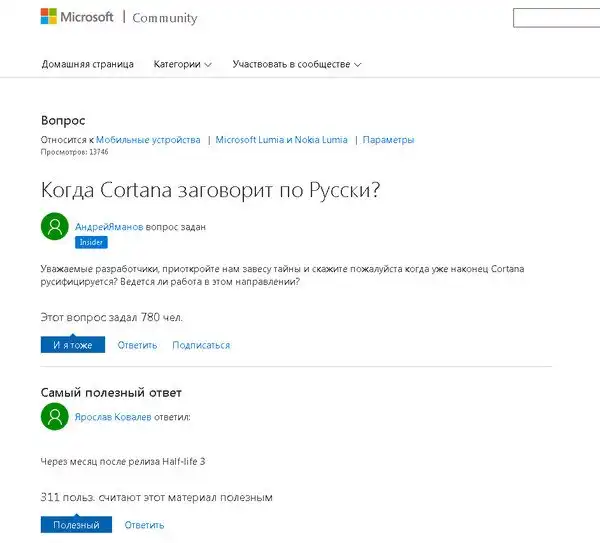Viewport: 600px width, 543px height.
Task: Open the Community home link
Action: (165, 18)
